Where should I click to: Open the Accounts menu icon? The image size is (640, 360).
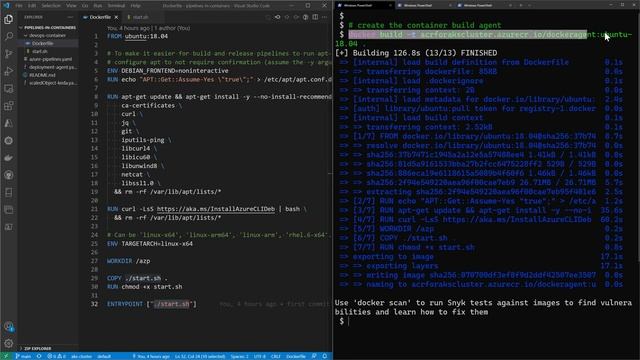click(9, 326)
